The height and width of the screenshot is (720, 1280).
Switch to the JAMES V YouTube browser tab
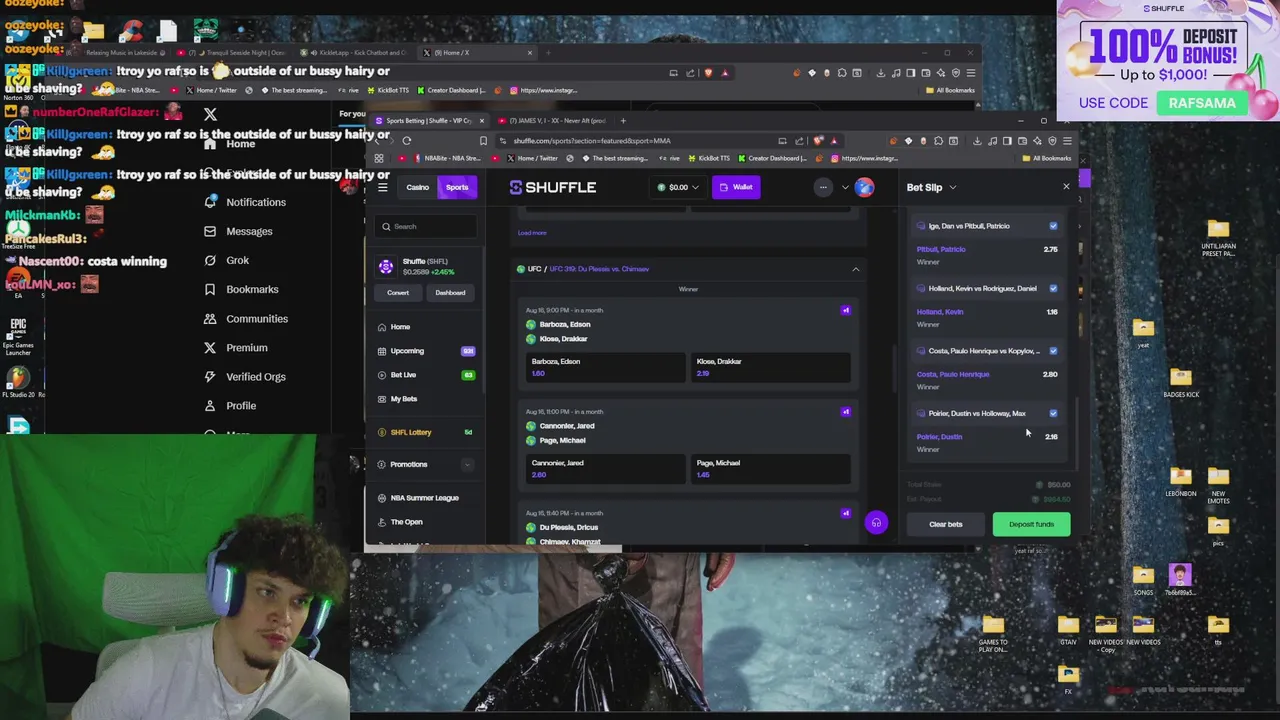pyautogui.click(x=553, y=121)
